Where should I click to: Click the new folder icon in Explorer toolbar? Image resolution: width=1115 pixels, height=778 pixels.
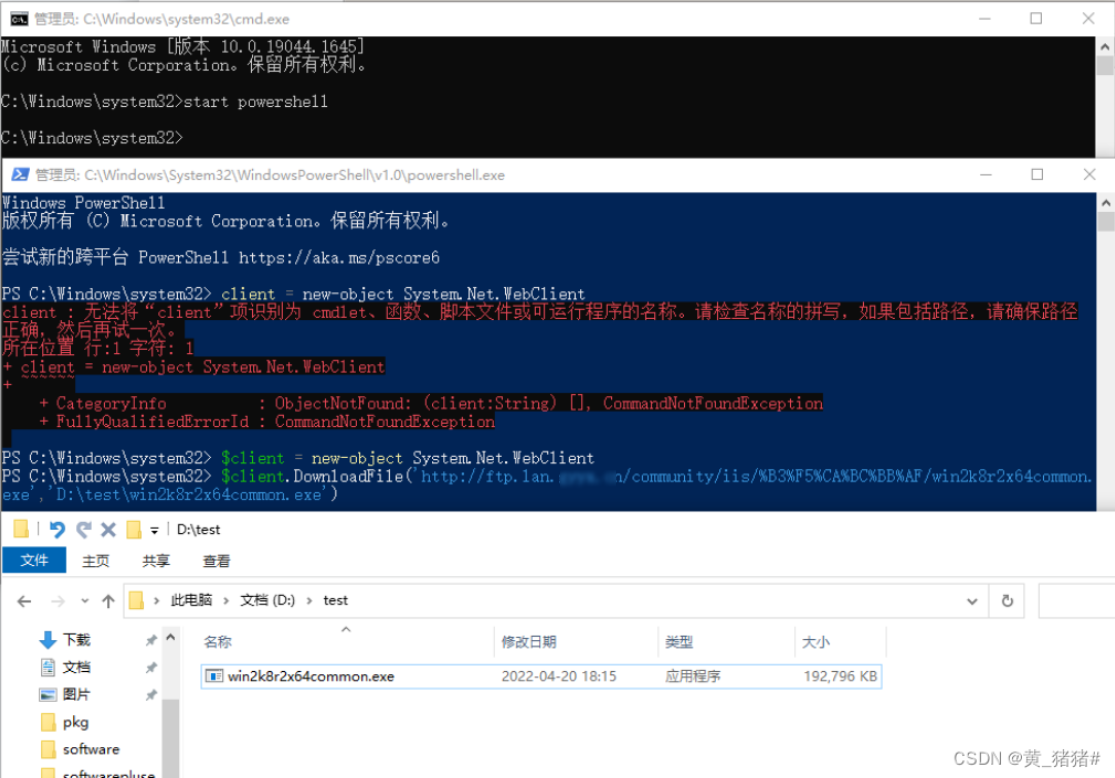(x=133, y=529)
